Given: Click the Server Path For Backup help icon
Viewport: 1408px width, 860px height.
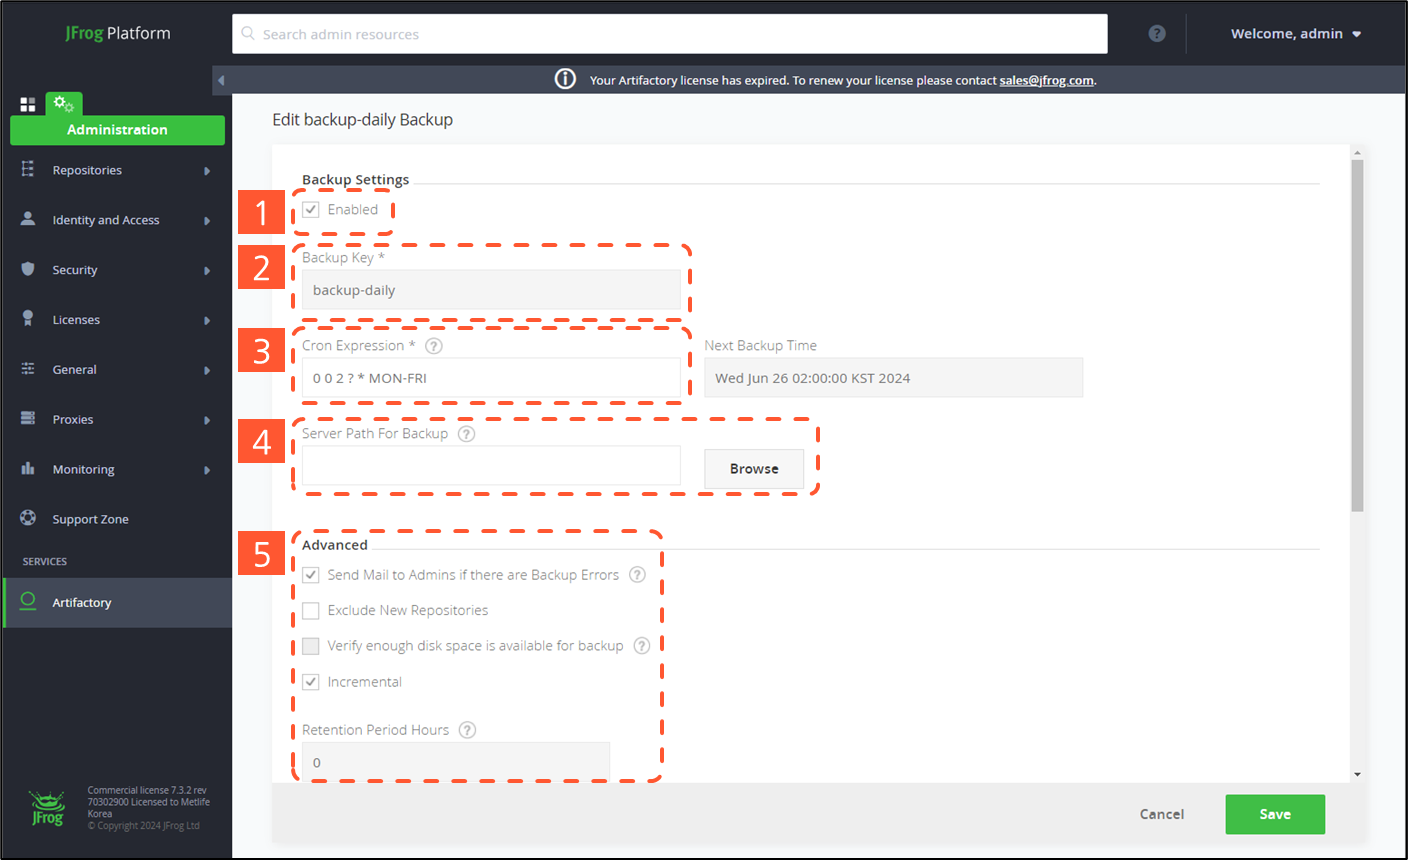Looking at the screenshot, I should (x=466, y=434).
